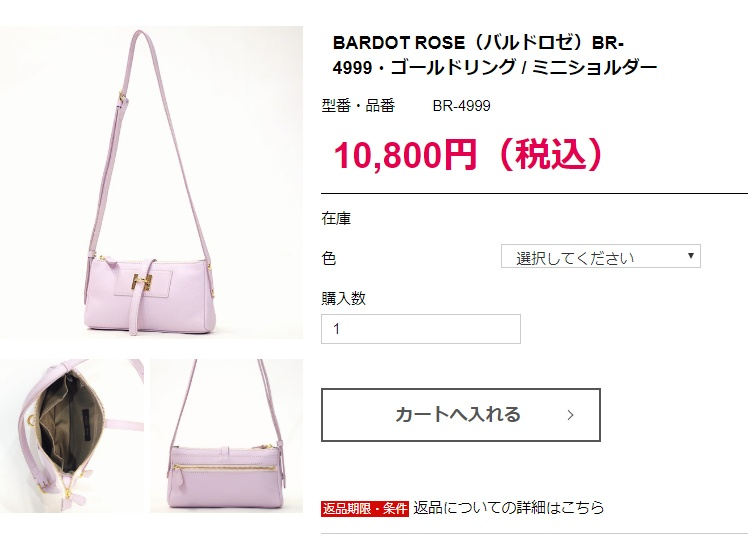Viewport: 748px width, 534px height.
Task: Add item with カートへ入れる button
Action: tap(461, 415)
